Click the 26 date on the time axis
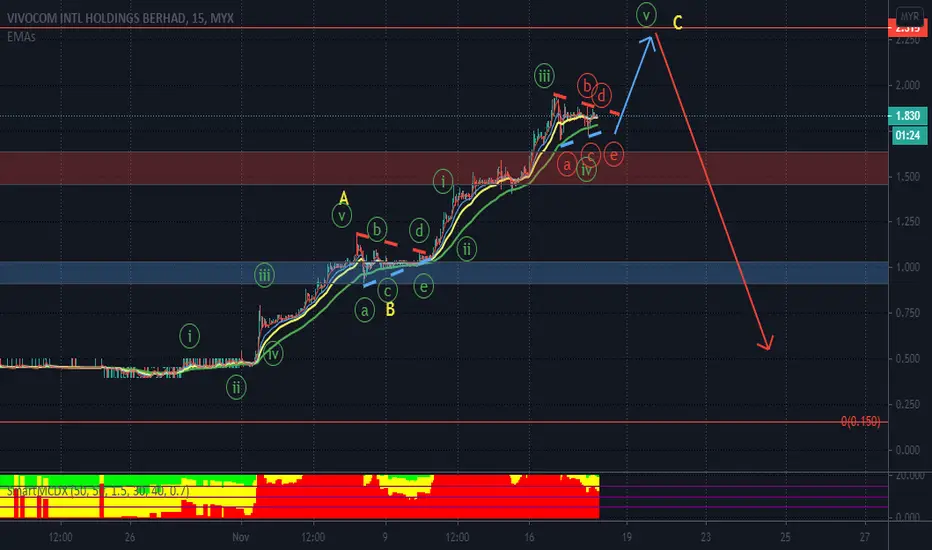932x550 pixels. (x=130, y=537)
